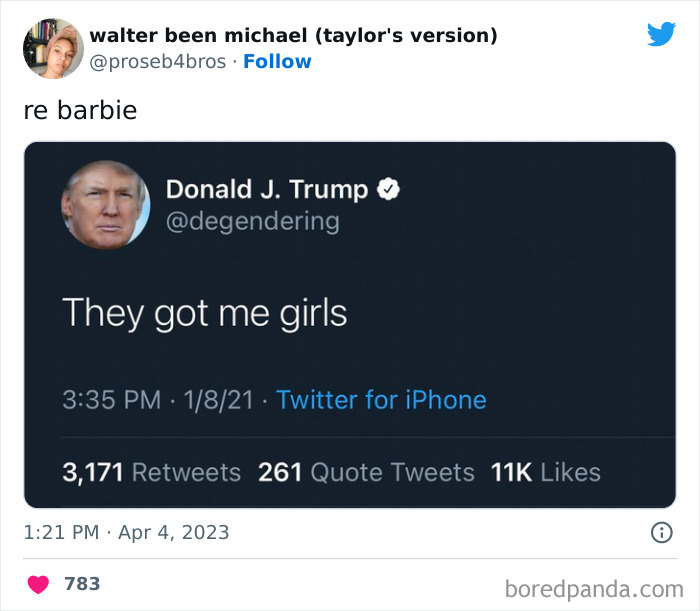This screenshot has width=700, height=611.
Task: Click the verified checkmark badge
Action: (388, 189)
